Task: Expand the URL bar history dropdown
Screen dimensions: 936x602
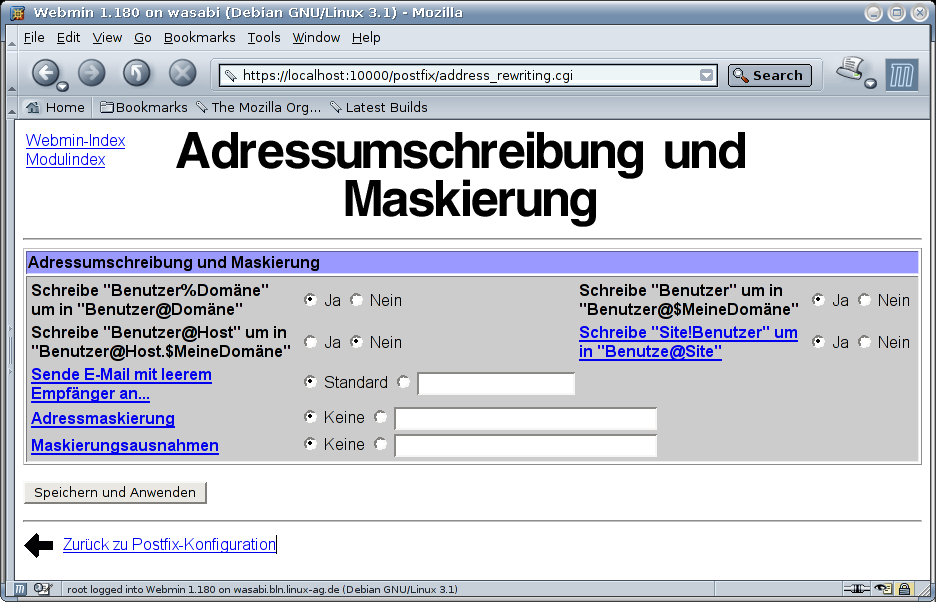Action: (x=706, y=75)
